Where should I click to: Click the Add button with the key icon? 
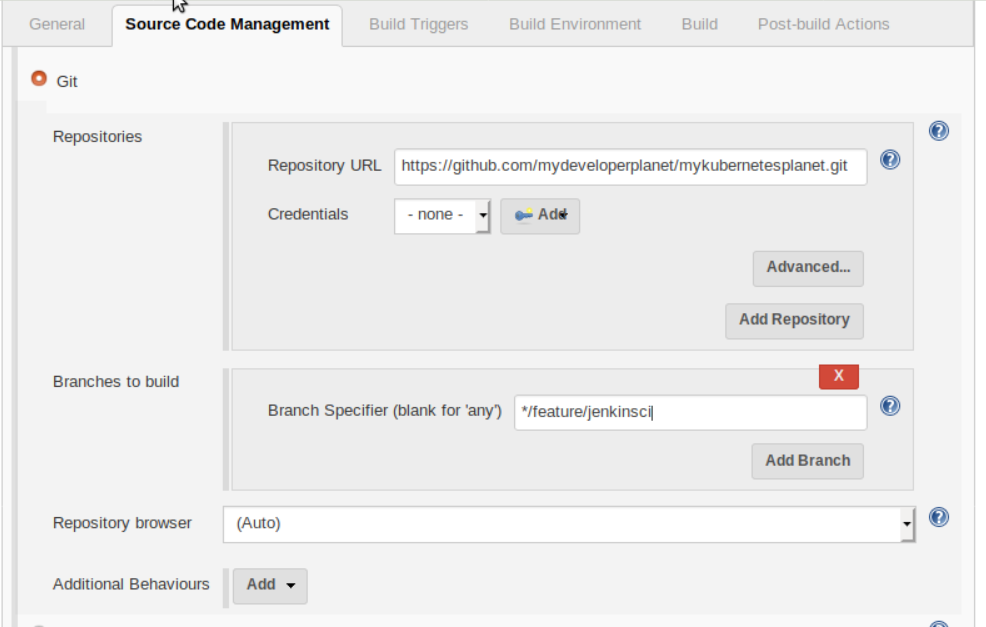(x=539, y=215)
